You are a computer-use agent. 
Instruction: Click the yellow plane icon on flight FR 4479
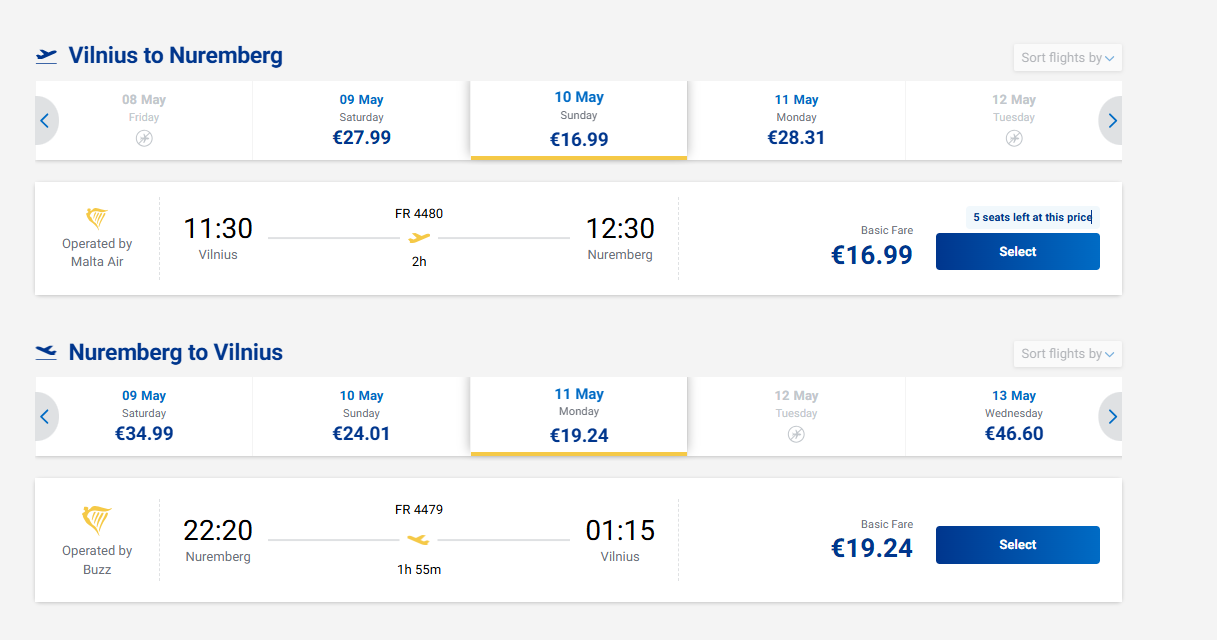[419, 540]
